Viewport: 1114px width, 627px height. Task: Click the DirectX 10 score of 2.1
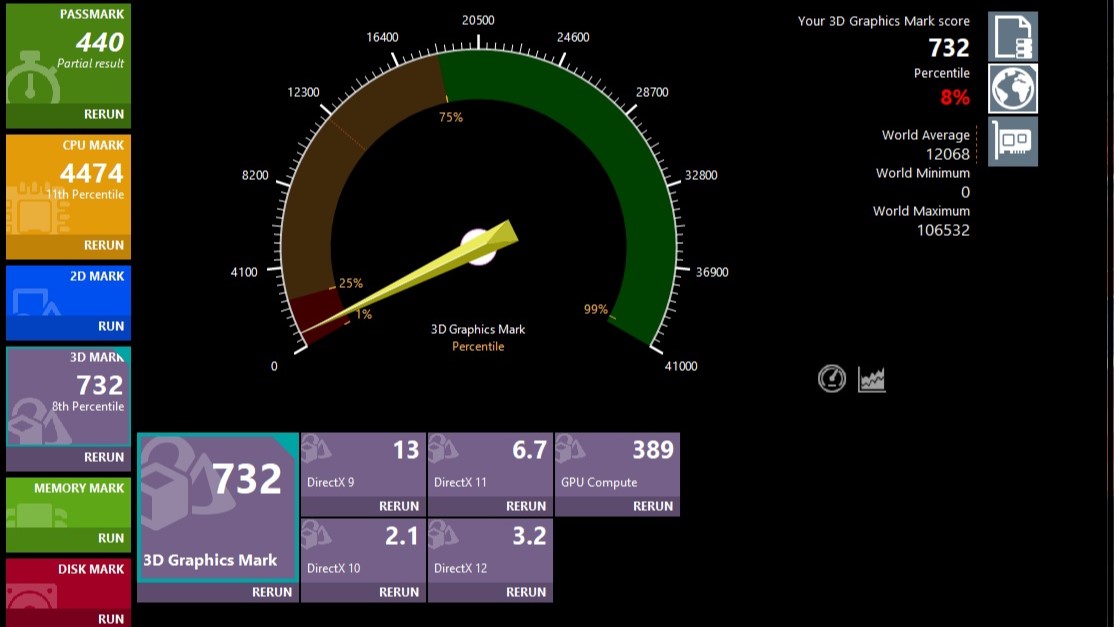[402, 536]
